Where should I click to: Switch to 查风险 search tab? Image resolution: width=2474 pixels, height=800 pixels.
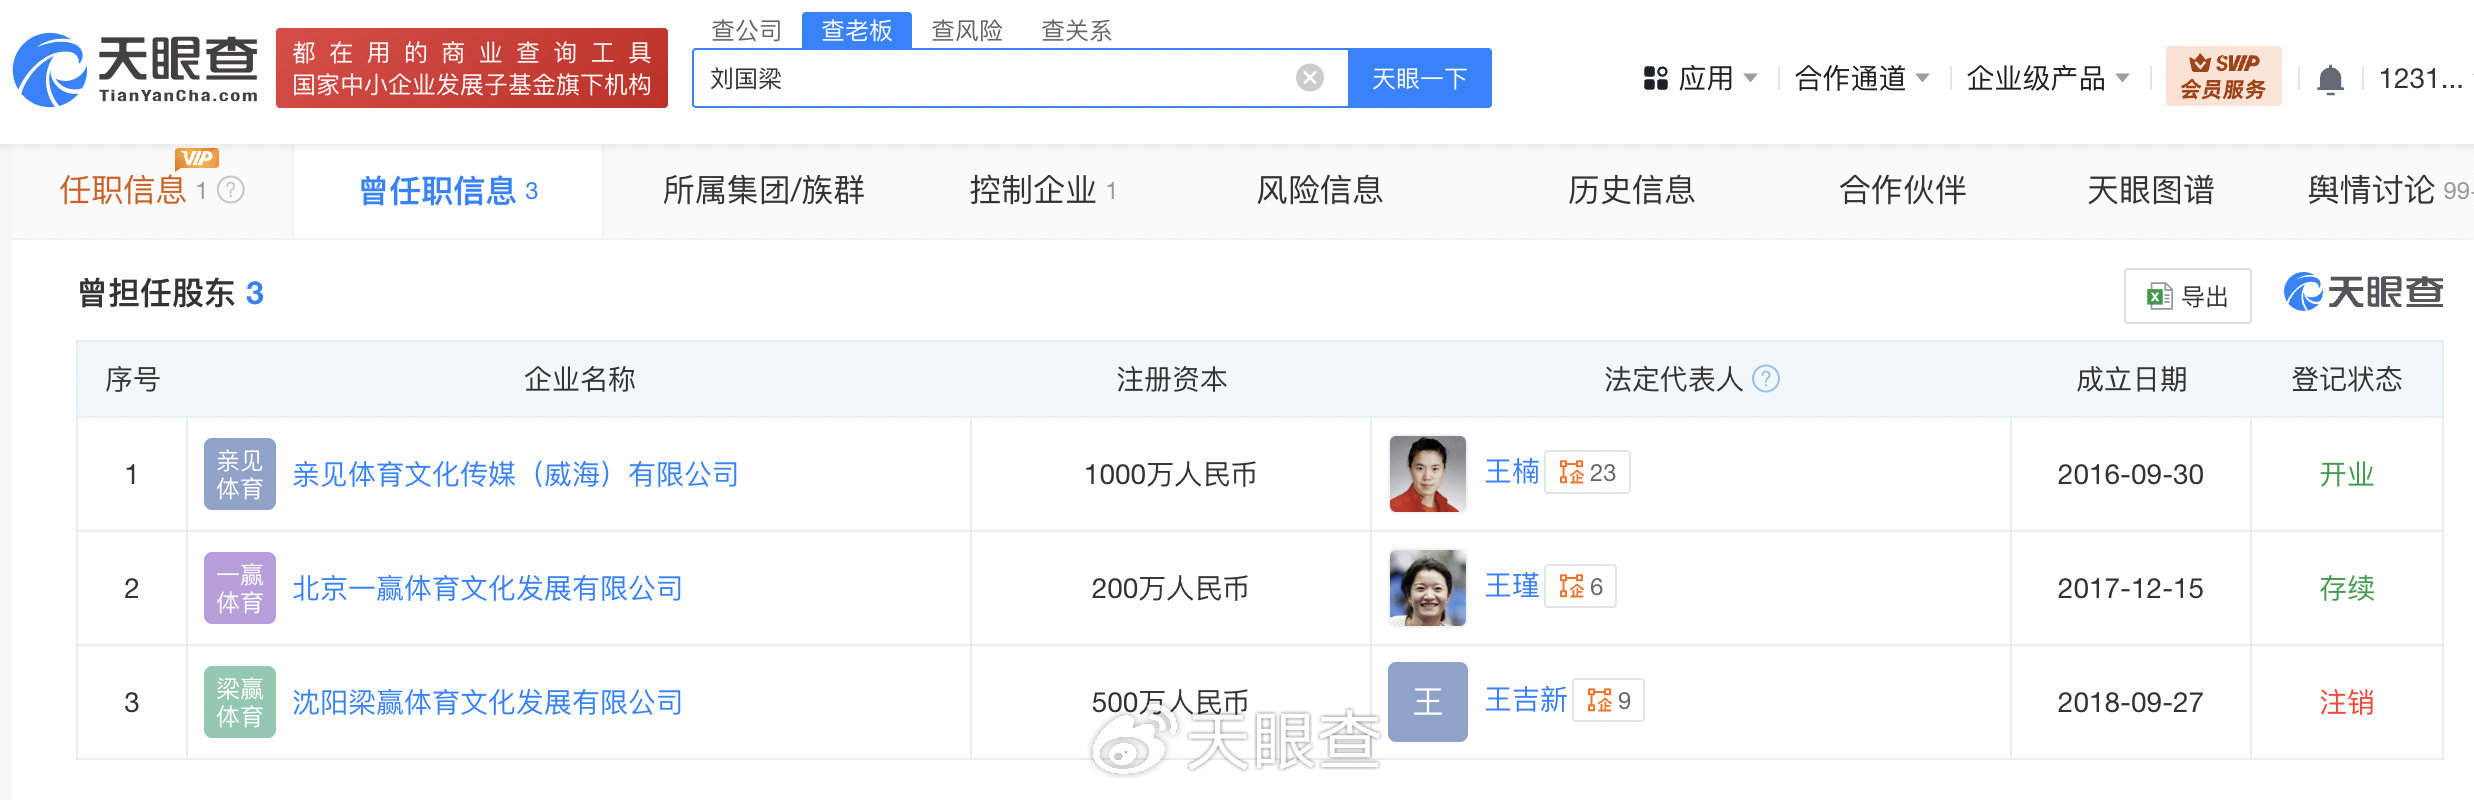pos(967,30)
